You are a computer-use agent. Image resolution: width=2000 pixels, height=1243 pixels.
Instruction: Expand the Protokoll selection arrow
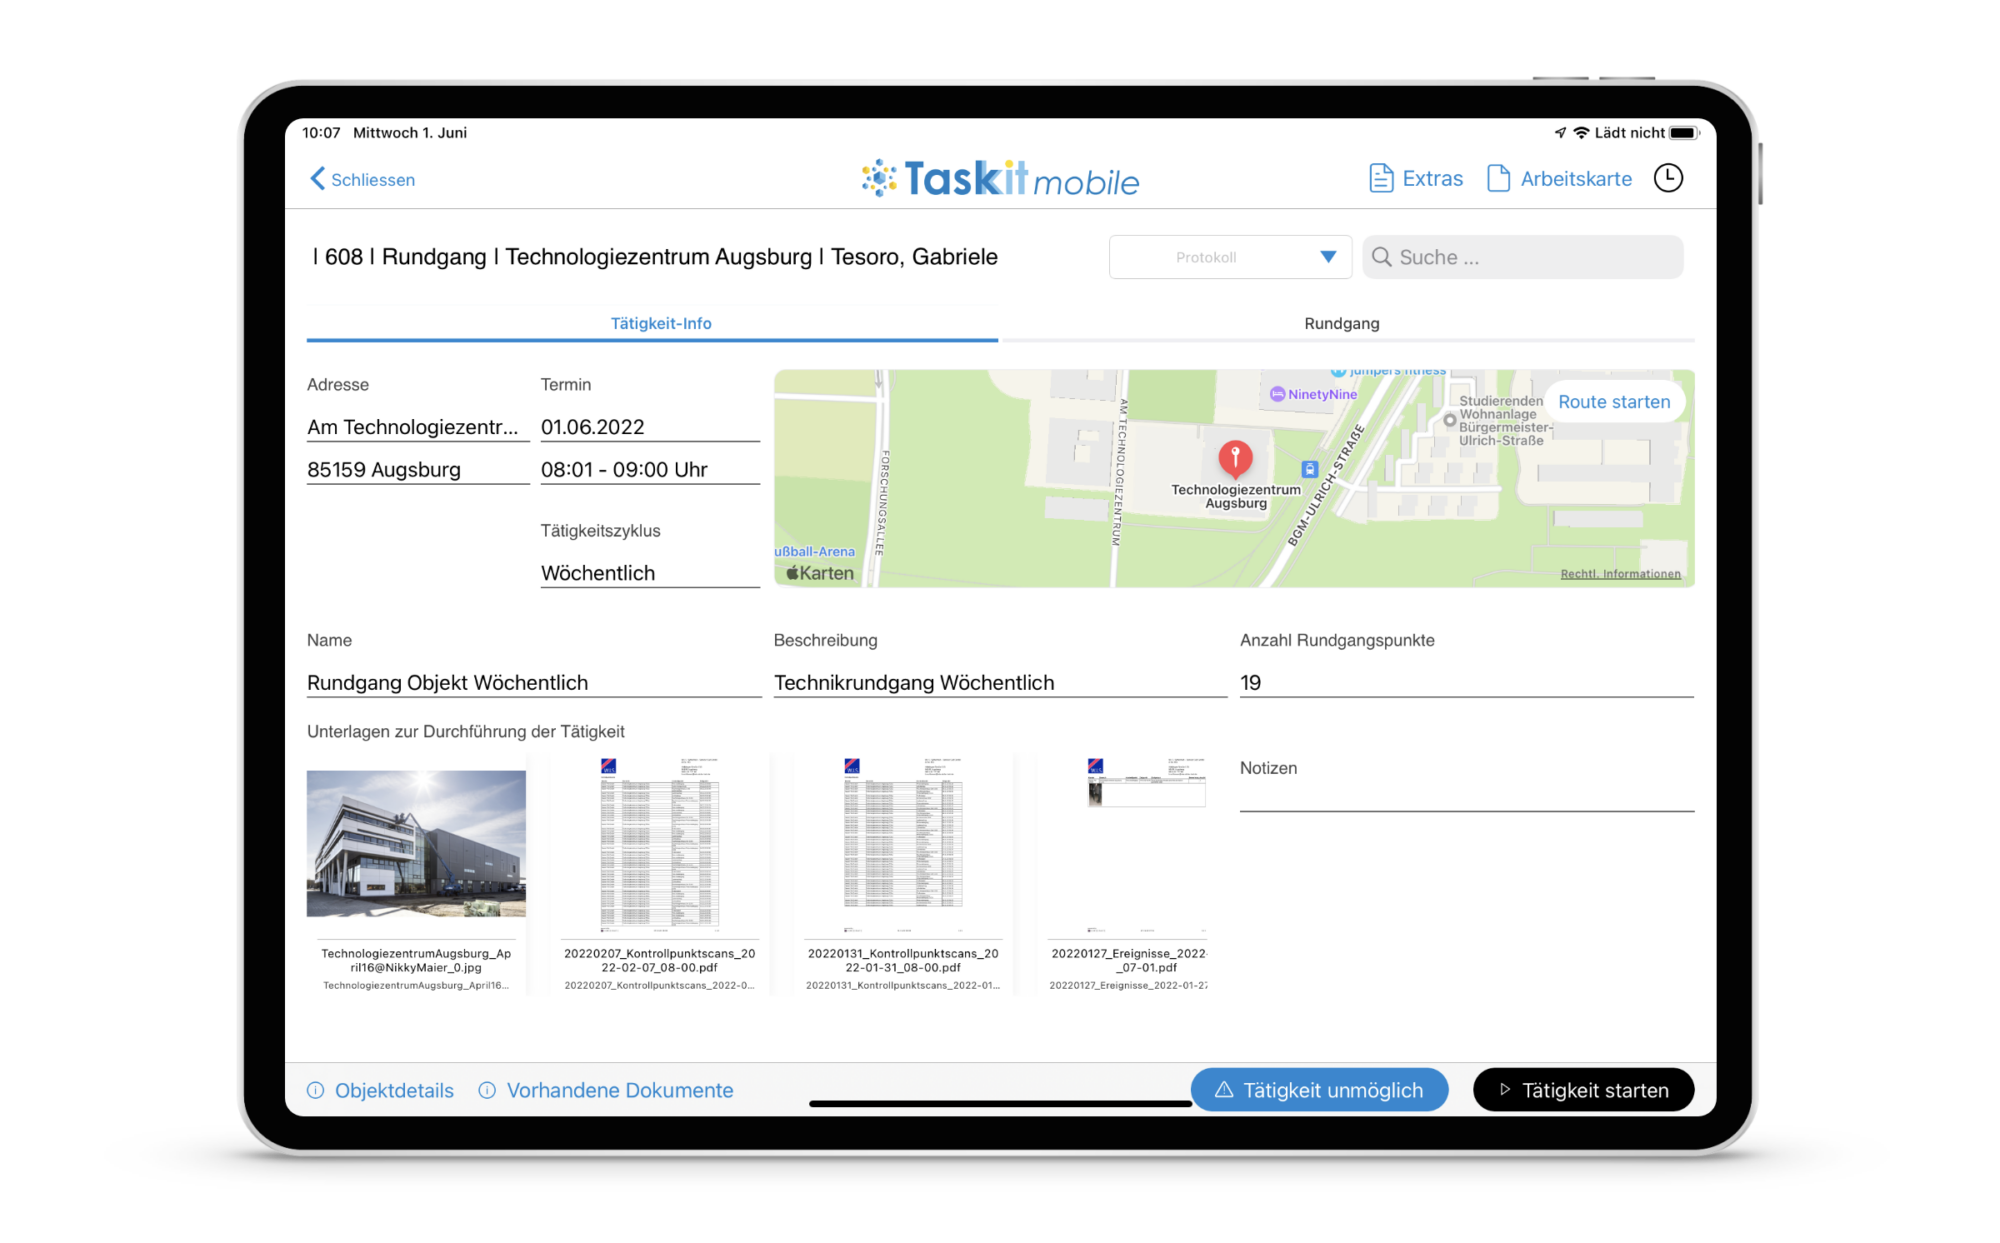[x=1330, y=257]
